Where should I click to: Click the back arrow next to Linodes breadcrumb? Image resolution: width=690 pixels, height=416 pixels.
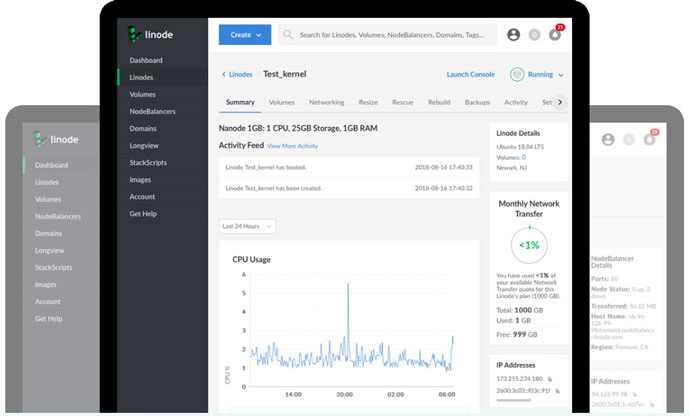223,74
